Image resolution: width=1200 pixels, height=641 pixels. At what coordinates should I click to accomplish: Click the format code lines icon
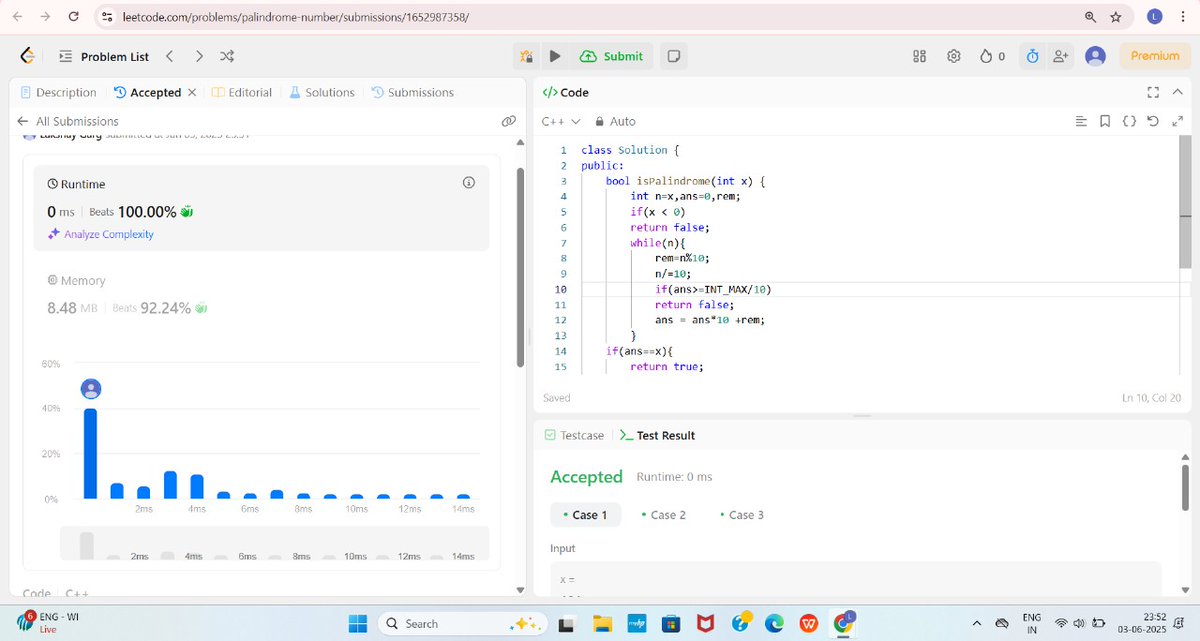tap(1081, 121)
